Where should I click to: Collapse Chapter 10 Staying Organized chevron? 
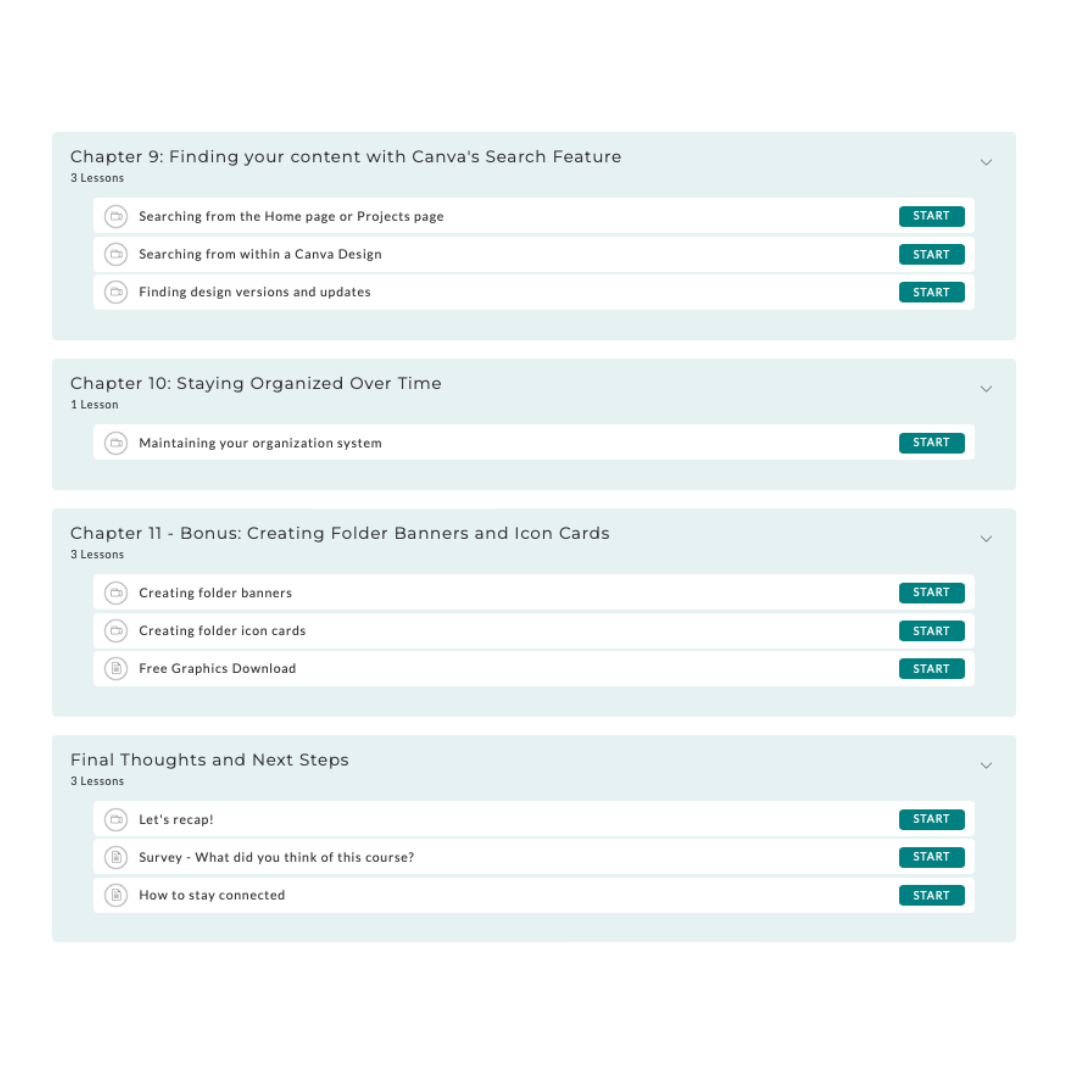[986, 389]
